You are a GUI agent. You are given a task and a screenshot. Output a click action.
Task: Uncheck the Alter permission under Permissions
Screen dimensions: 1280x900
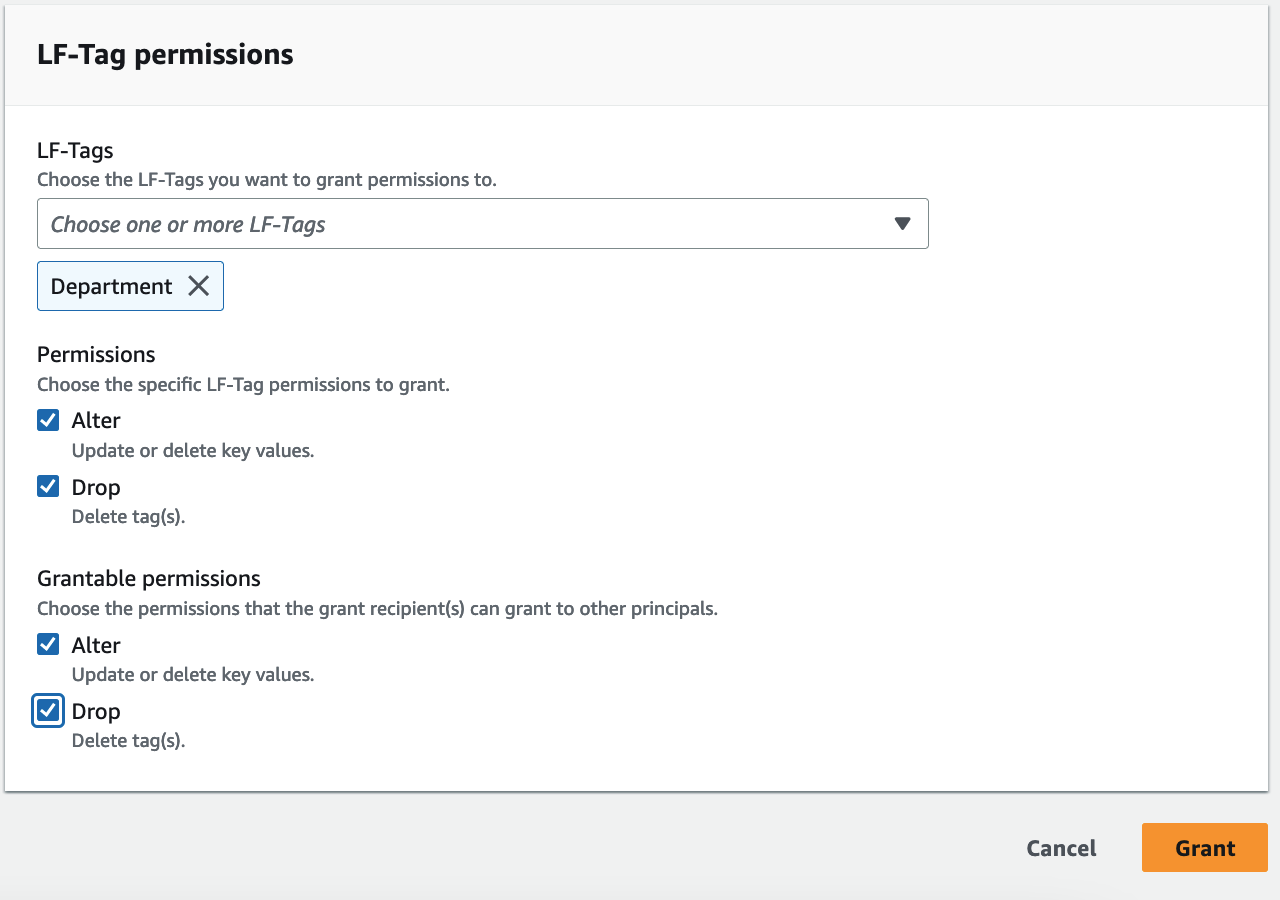pos(48,420)
